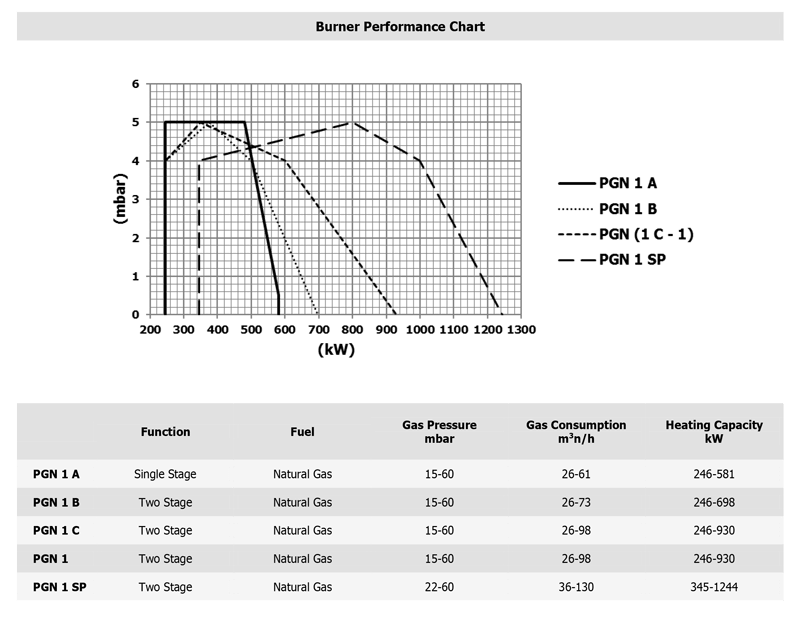This screenshot has width=800, height=618.
Task: Click the Single Stage function cell
Action: click(x=165, y=474)
